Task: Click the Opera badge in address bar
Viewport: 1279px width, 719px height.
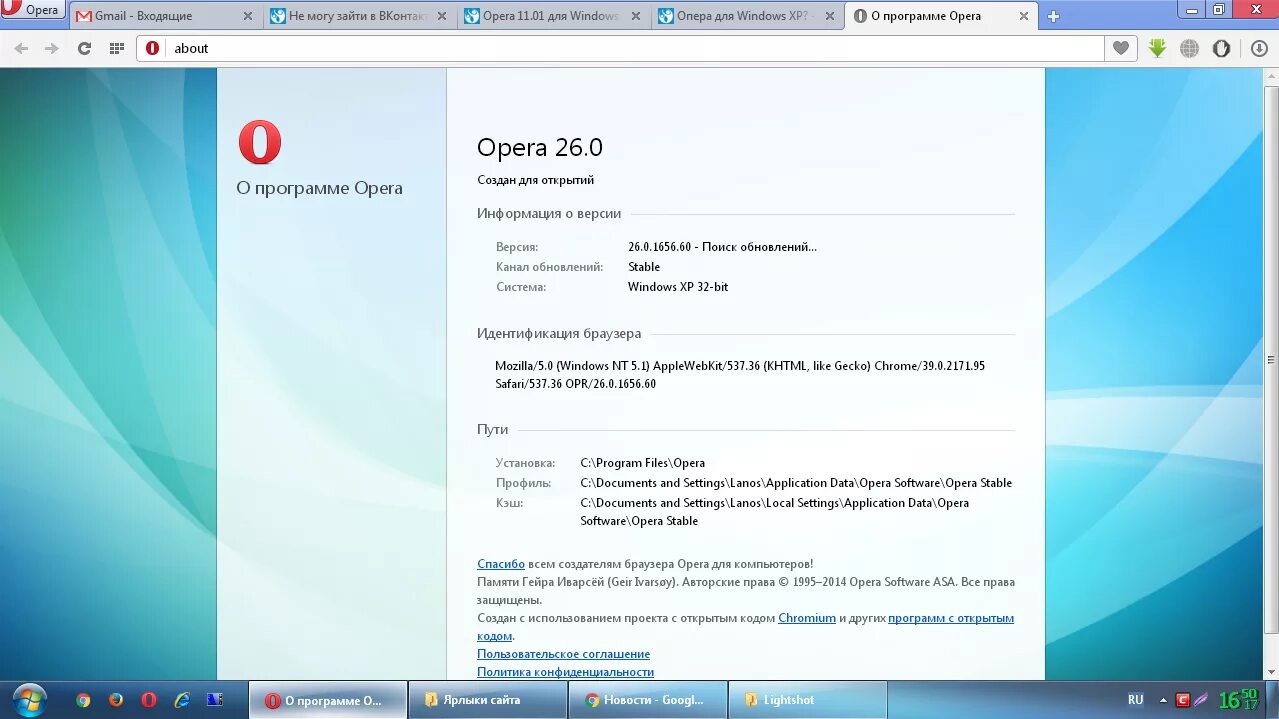Action: click(x=152, y=48)
